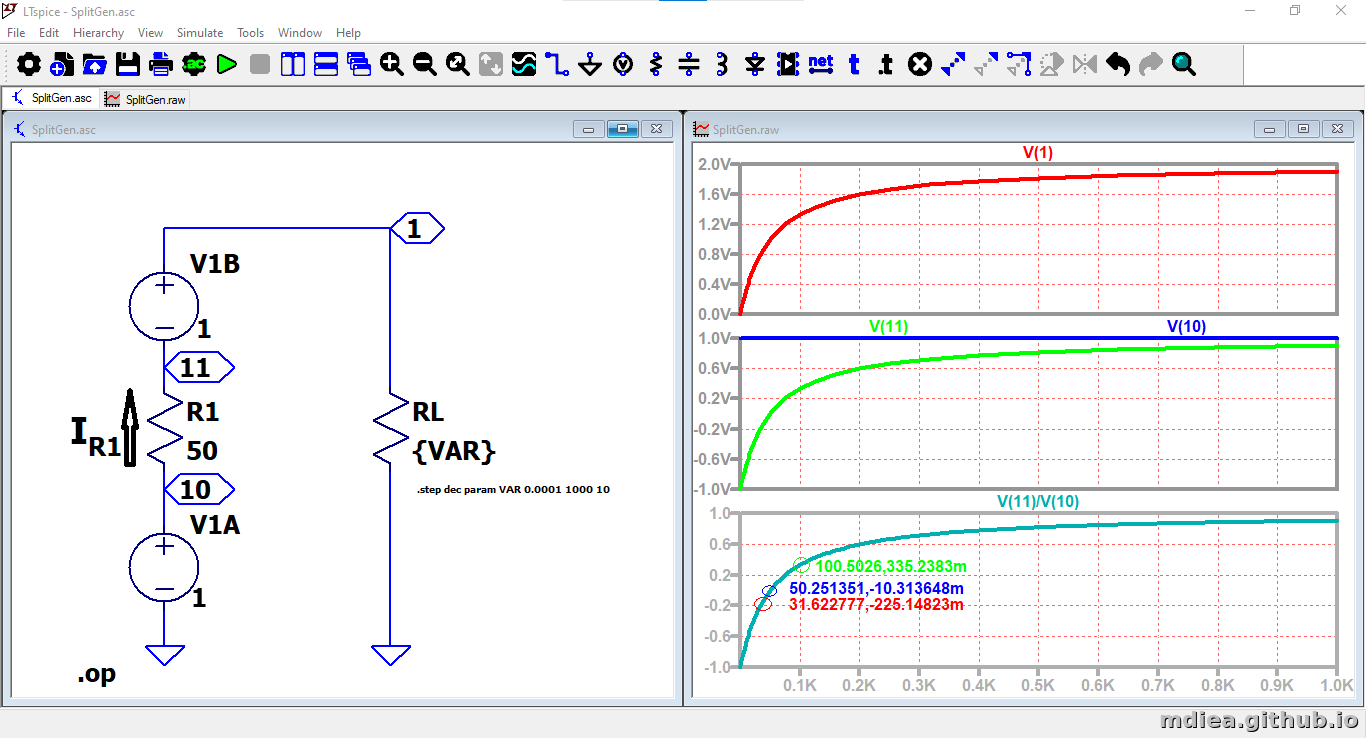Click the net label flag 10
Screen dimensions: 1366x738
coord(199,490)
